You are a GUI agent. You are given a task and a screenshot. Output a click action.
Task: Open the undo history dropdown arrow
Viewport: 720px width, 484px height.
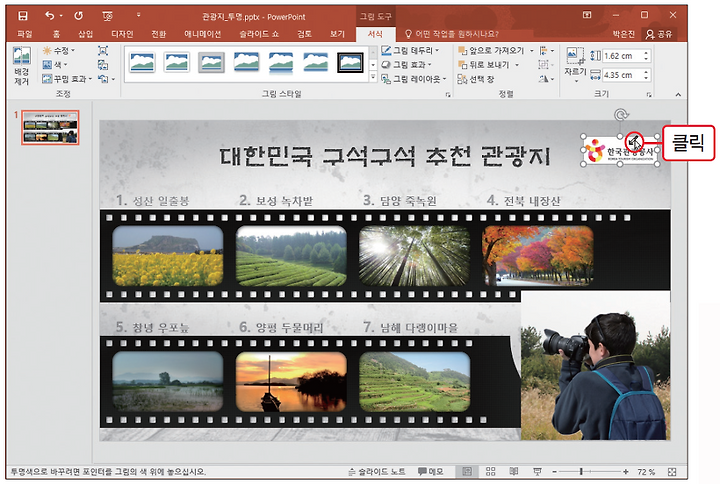61,17
